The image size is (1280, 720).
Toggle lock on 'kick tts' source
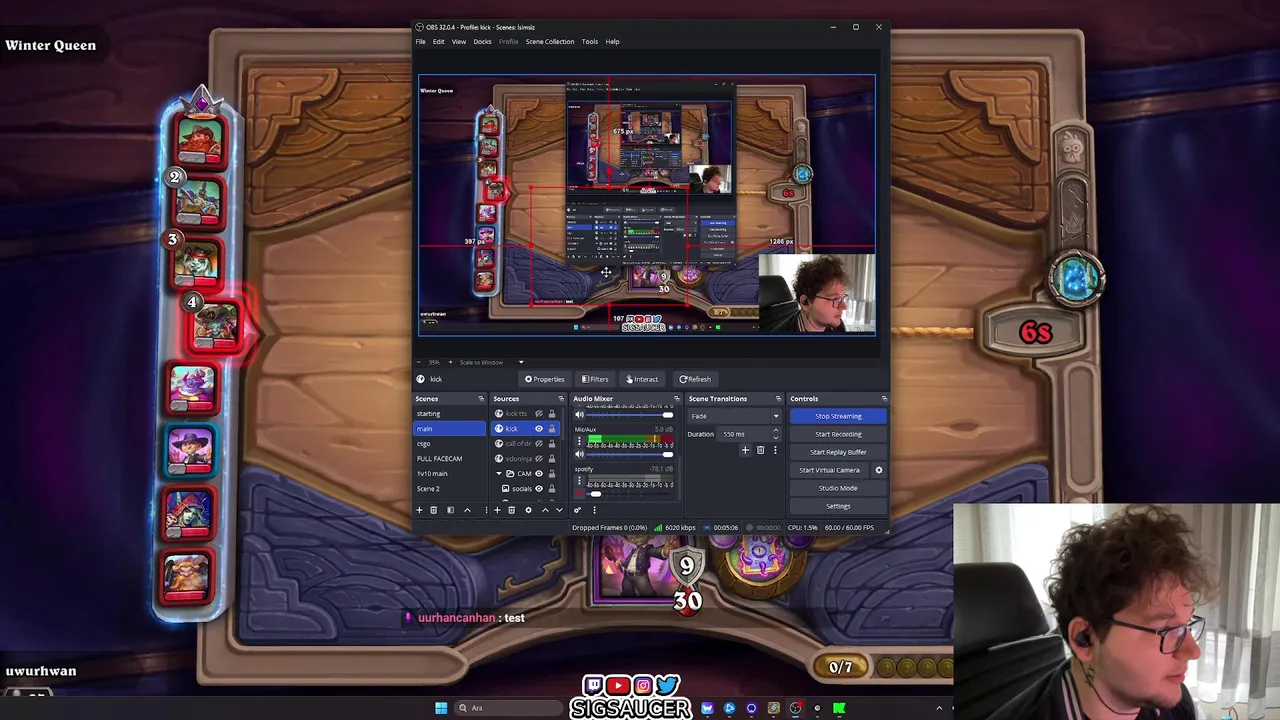coord(552,414)
